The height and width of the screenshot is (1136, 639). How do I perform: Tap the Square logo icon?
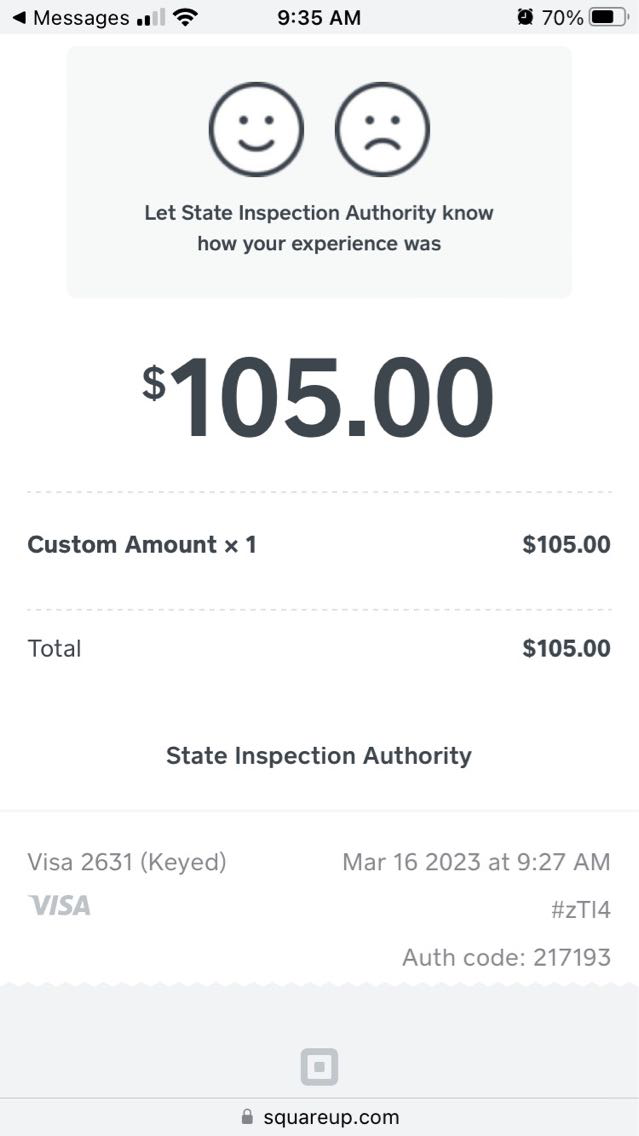319,1067
